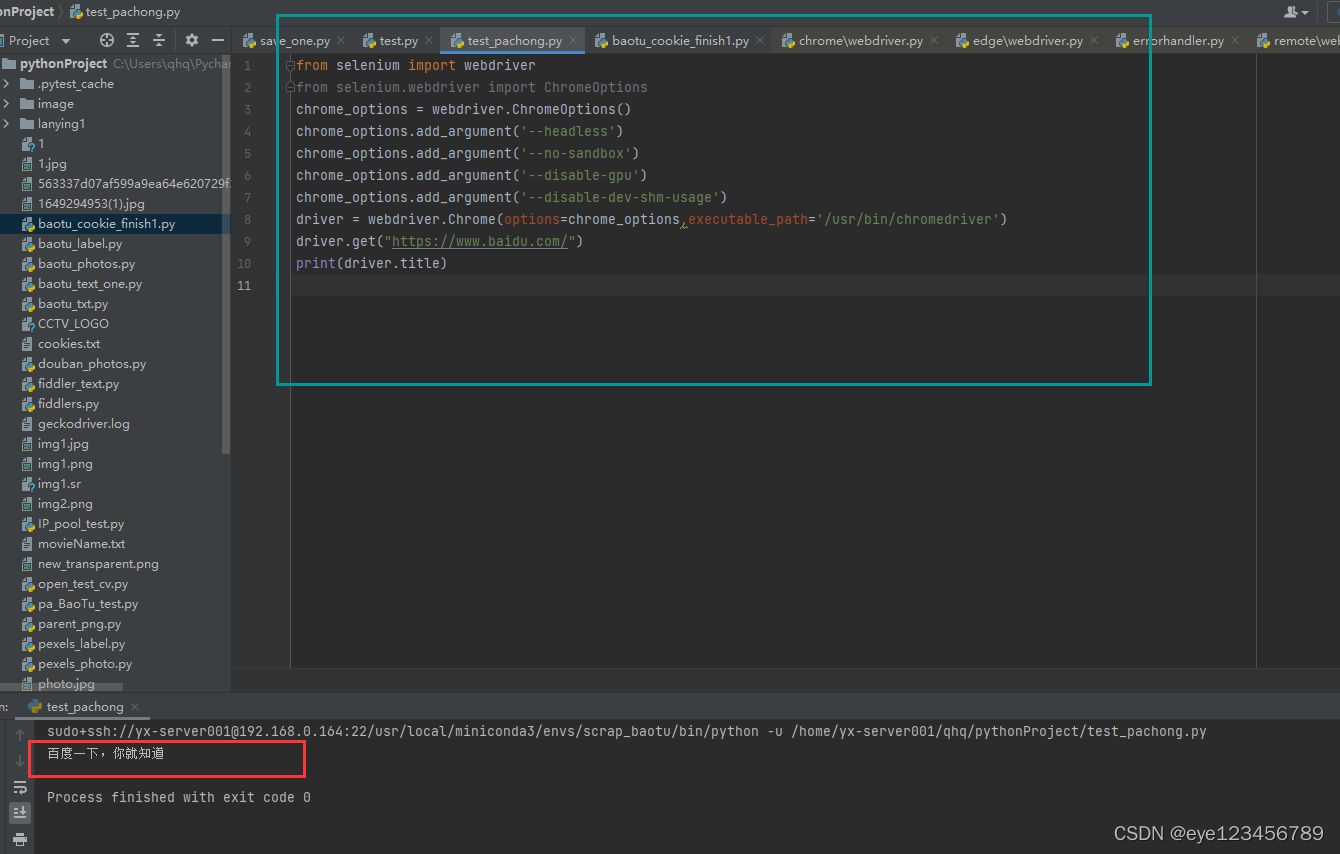Click the Python icon beside test_pachong console tab
1340x854 pixels.
coord(34,705)
